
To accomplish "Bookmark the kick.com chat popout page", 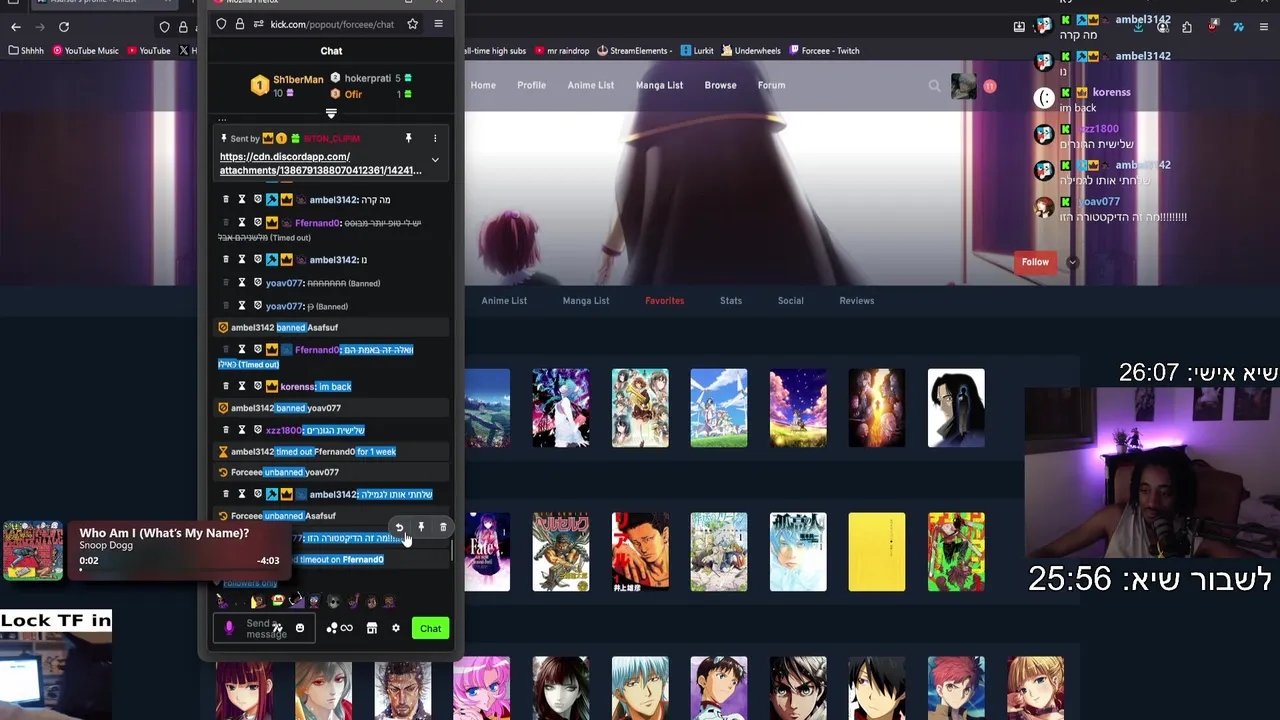I will 412,24.
